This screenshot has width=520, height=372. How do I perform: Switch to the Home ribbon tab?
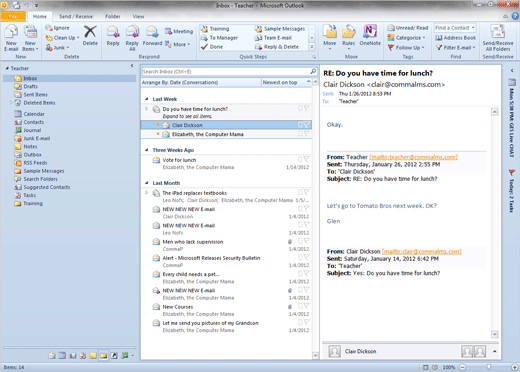40,16
